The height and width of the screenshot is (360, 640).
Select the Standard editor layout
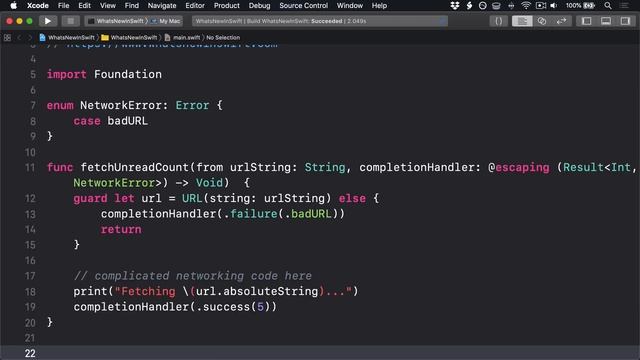tap(522, 21)
